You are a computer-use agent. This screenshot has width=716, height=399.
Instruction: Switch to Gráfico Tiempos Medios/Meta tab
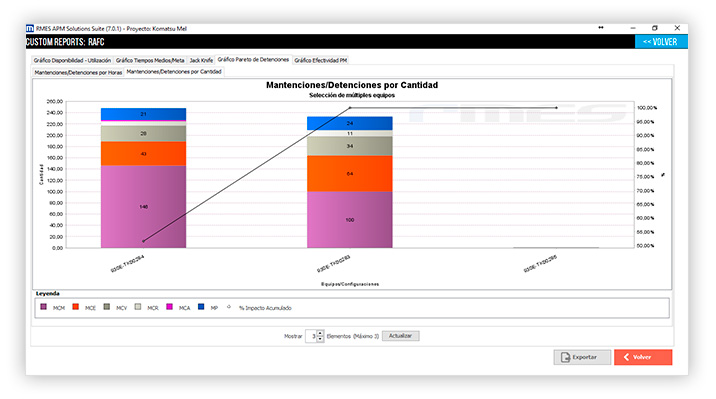click(x=150, y=60)
